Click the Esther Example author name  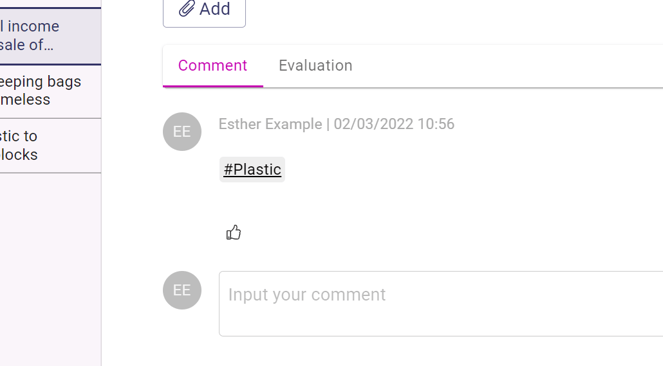coord(270,124)
